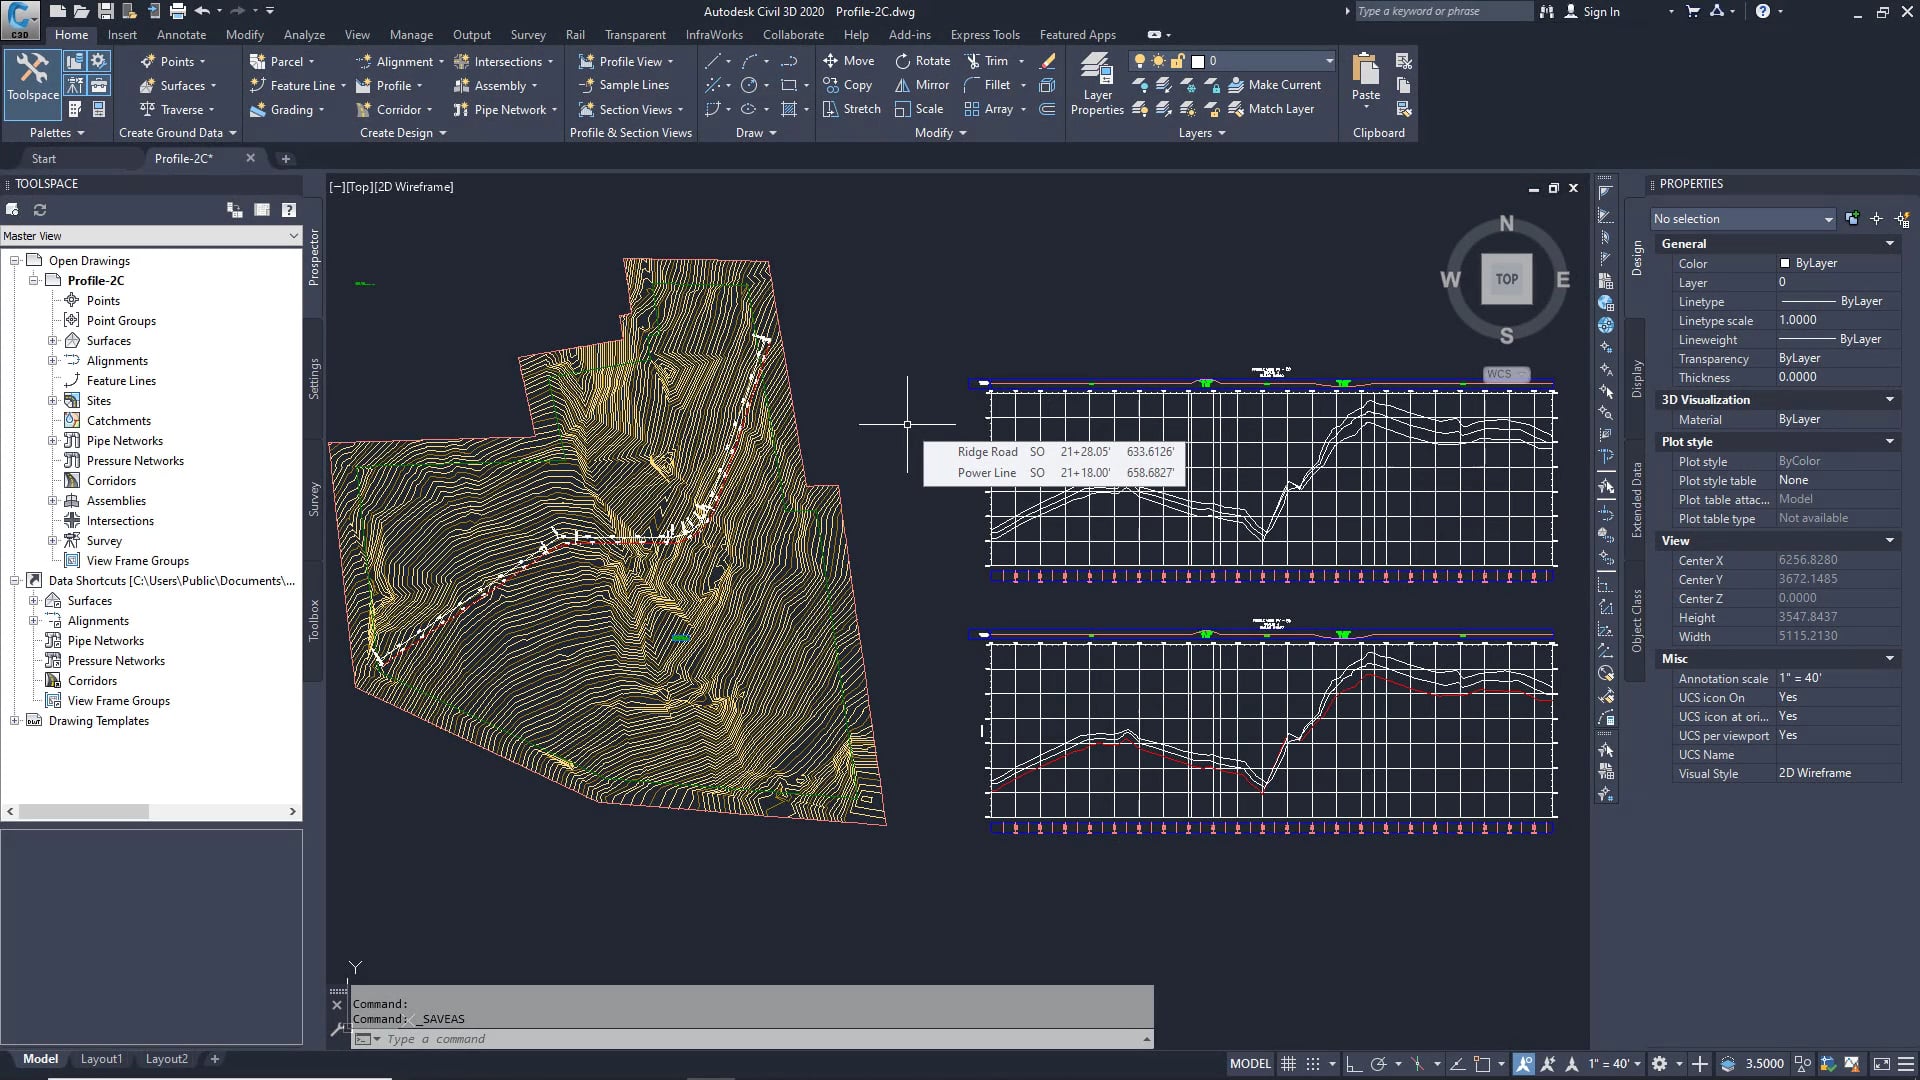Click the active color swatch in Layers panel
The height and width of the screenshot is (1080, 1920).
point(1196,60)
